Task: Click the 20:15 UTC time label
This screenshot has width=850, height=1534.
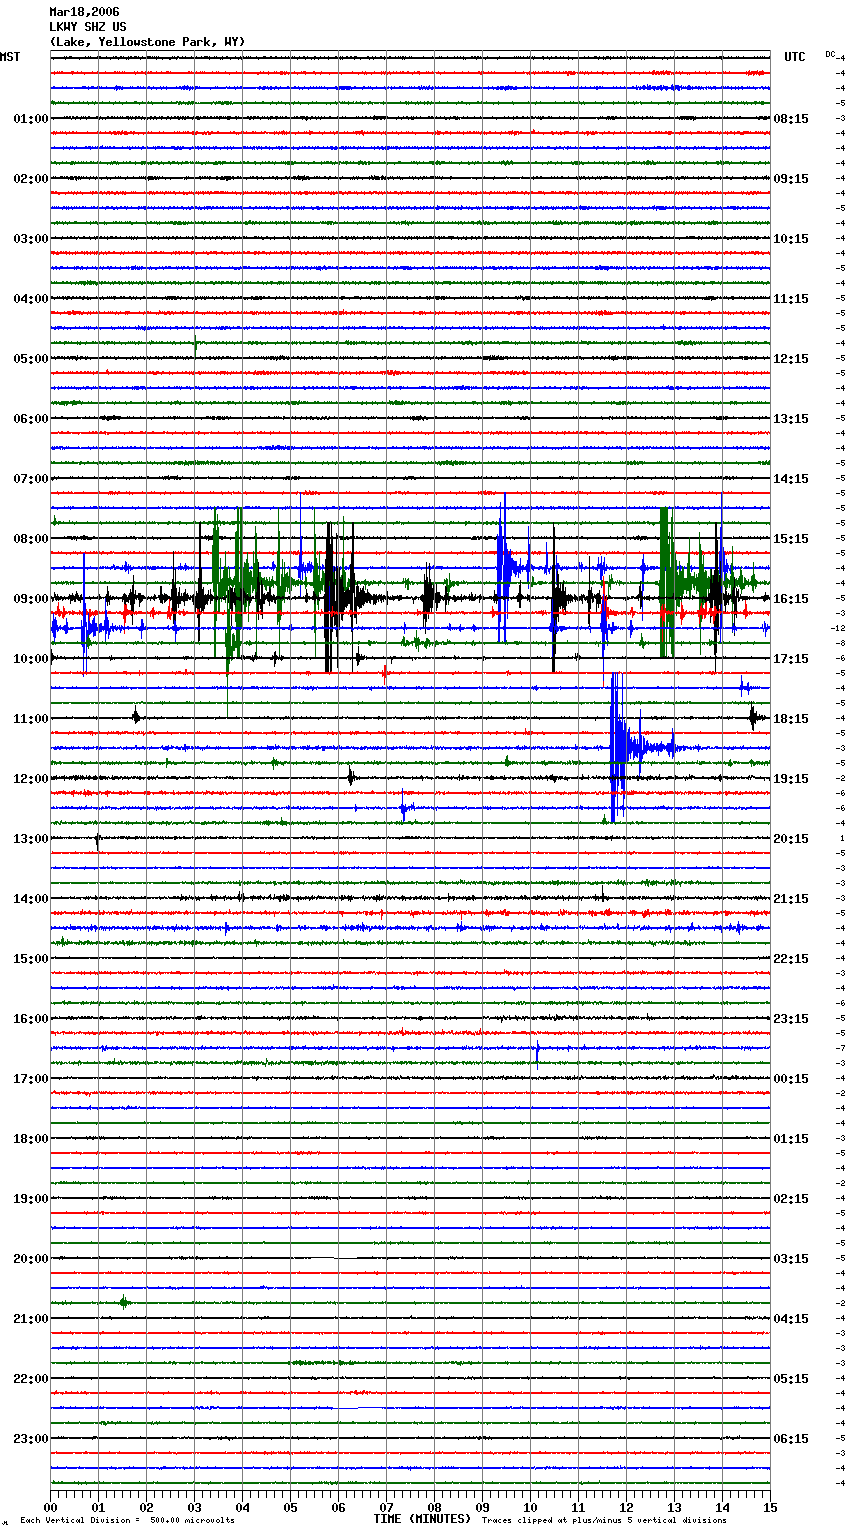Action: (x=791, y=839)
